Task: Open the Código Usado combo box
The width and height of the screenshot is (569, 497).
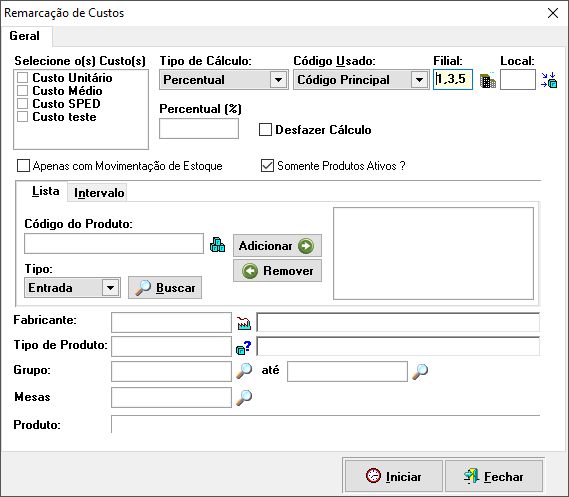Action: coord(419,80)
